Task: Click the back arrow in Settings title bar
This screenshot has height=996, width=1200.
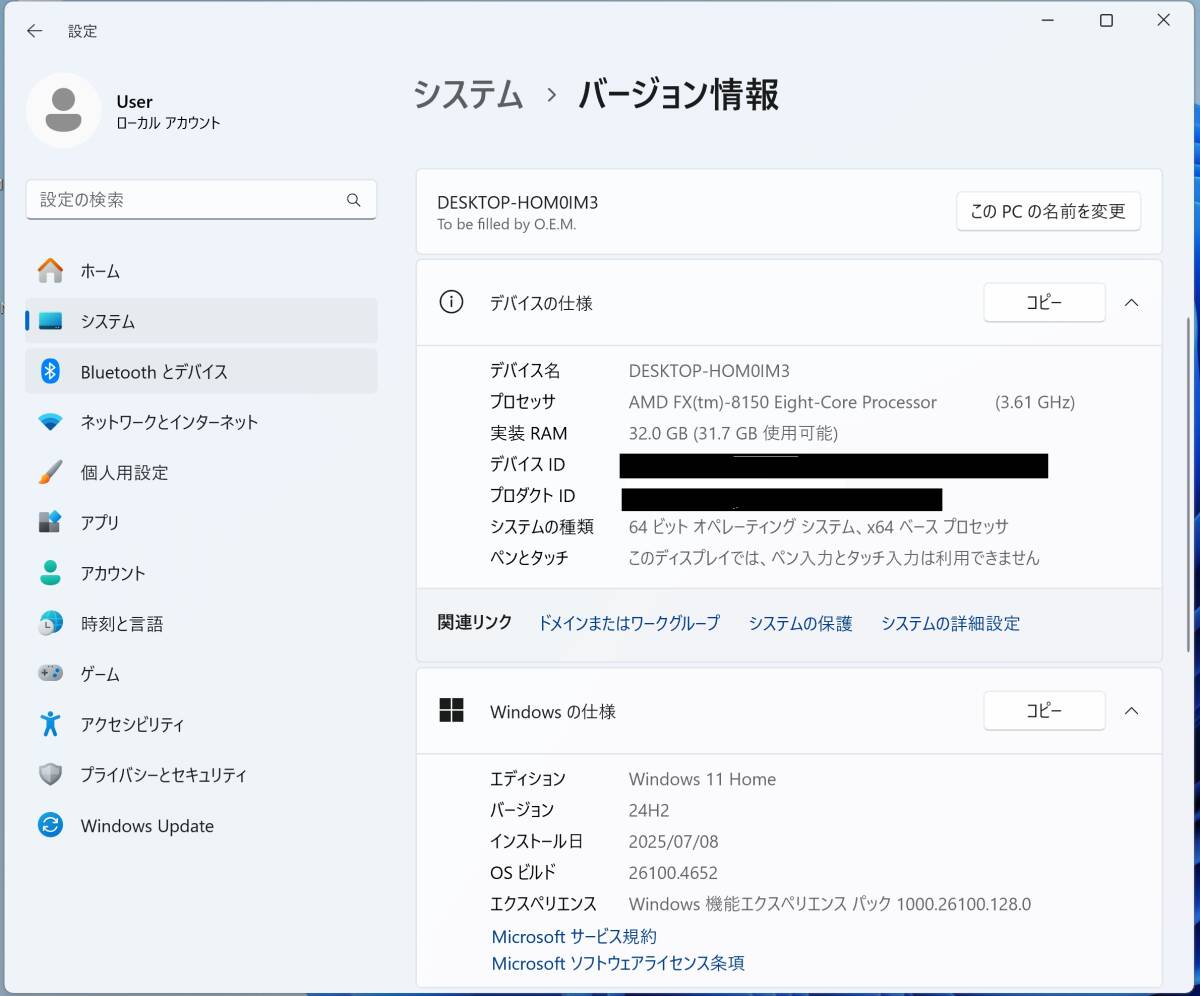Action: [x=35, y=31]
